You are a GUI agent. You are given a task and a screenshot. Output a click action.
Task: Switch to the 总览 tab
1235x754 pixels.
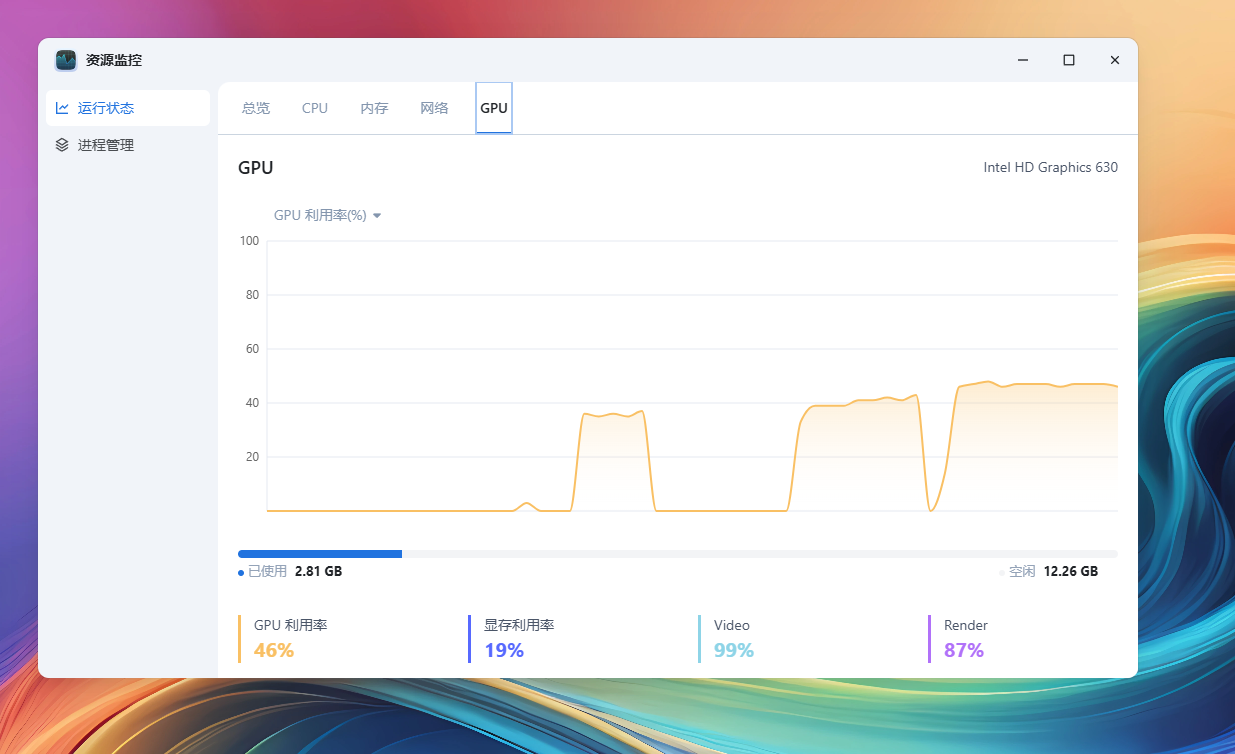(x=256, y=108)
